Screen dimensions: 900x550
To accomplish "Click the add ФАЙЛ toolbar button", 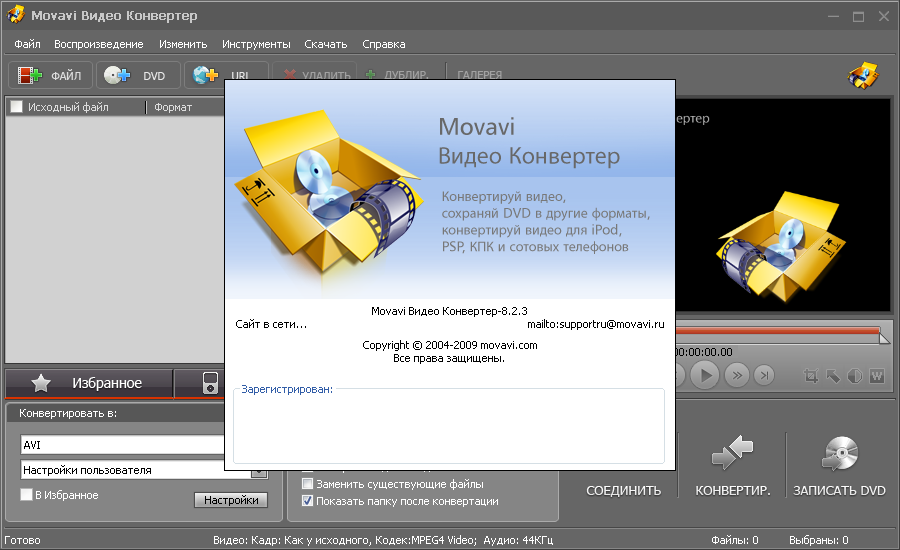I will point(51,75).
